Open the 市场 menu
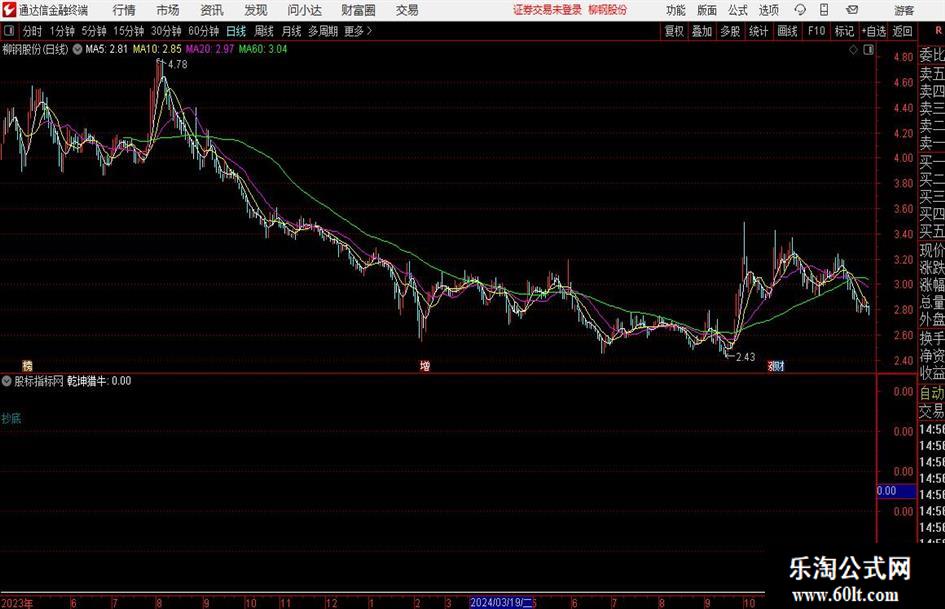The image size is (945, 609). coord(168,10)
